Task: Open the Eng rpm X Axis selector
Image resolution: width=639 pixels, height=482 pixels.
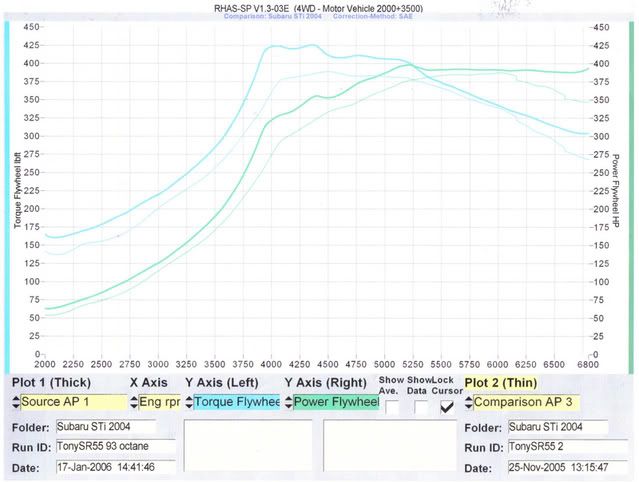Action: click(x=159, y=402)
